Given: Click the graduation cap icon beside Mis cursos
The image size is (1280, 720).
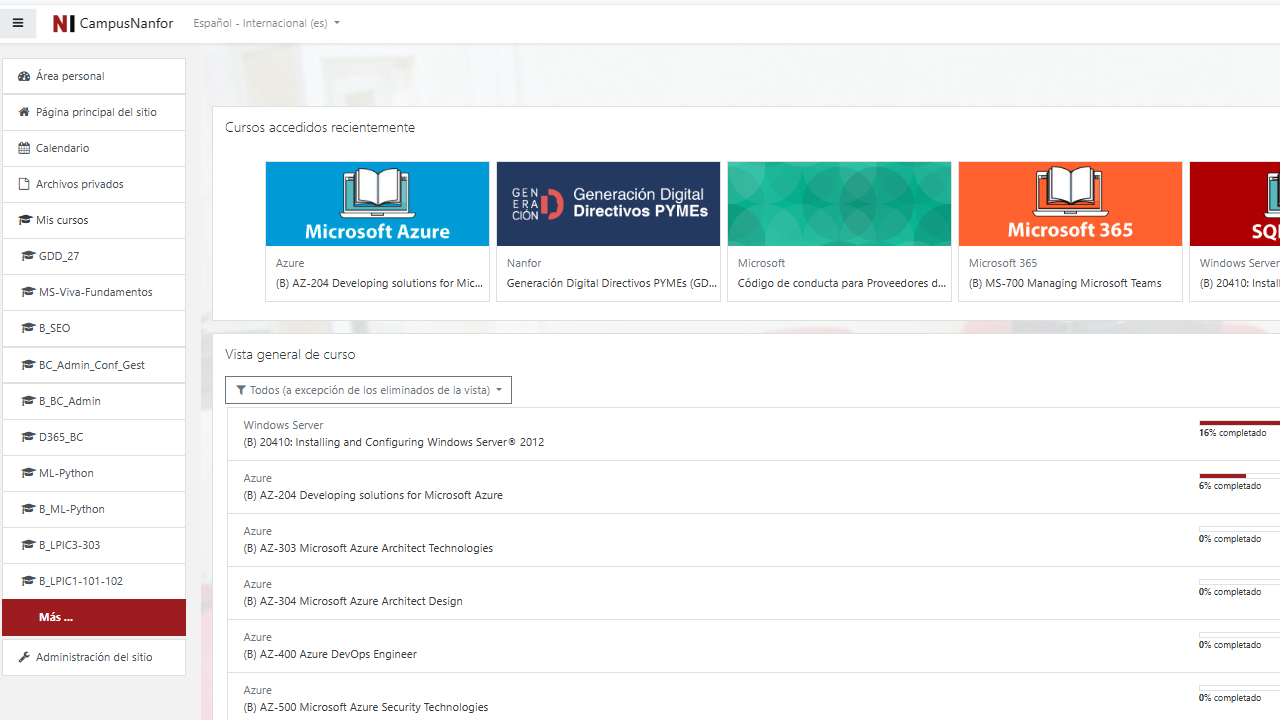Looking at the screenshot, I should pos(25,220).
